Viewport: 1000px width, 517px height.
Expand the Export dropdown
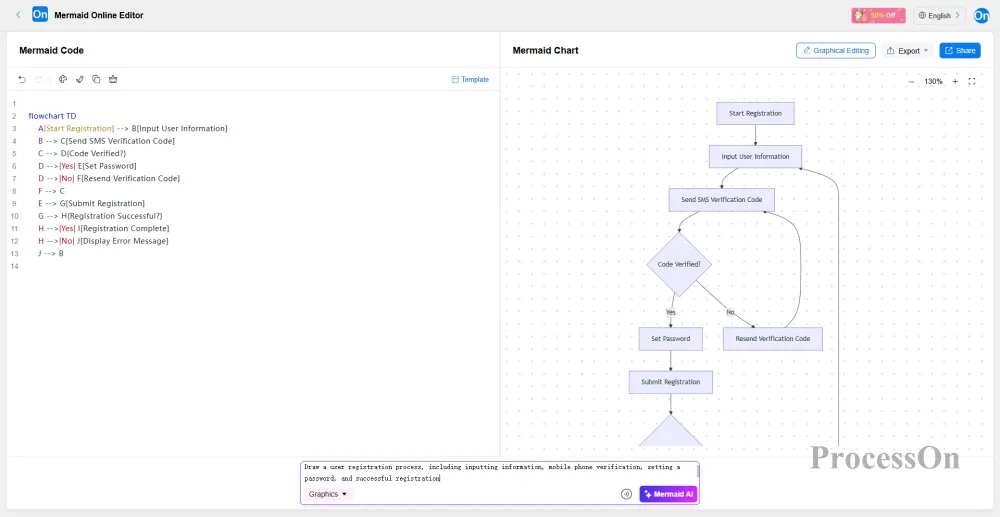pyautogui.click(x=908, y=50)
